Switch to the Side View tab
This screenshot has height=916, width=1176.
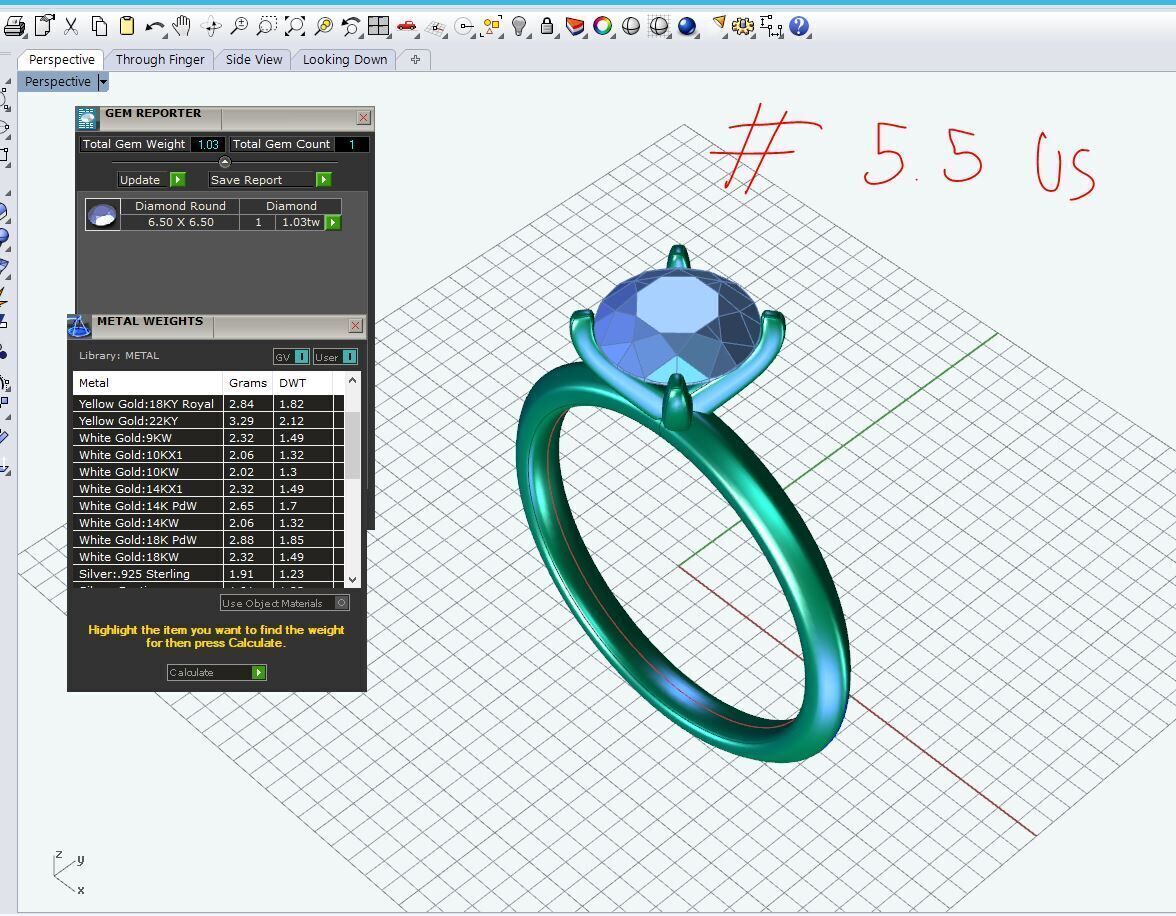pyautogui.click(x=254, y=59)
